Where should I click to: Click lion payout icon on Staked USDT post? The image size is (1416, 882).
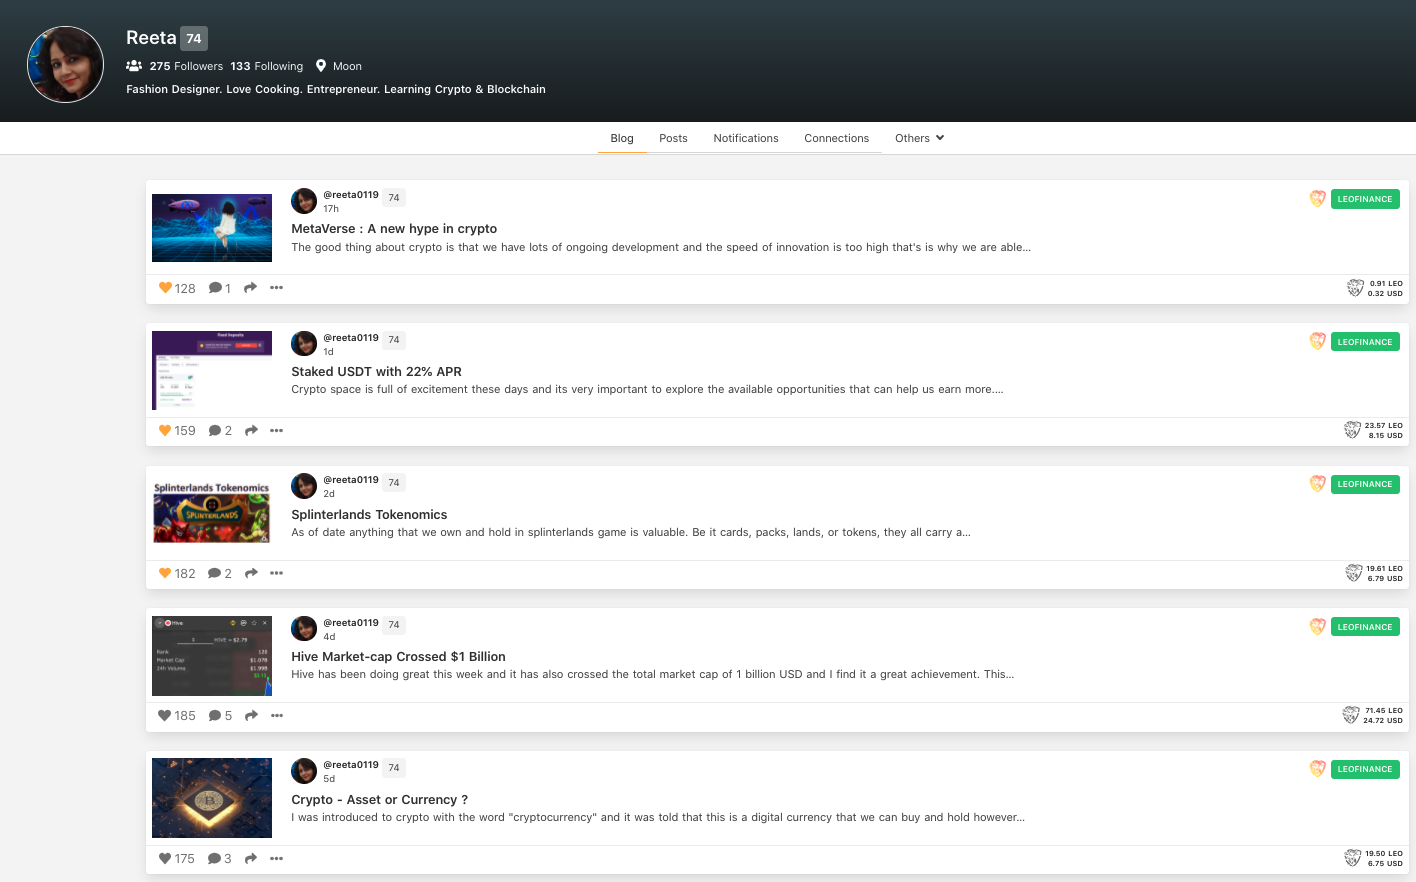point(1352,430)
